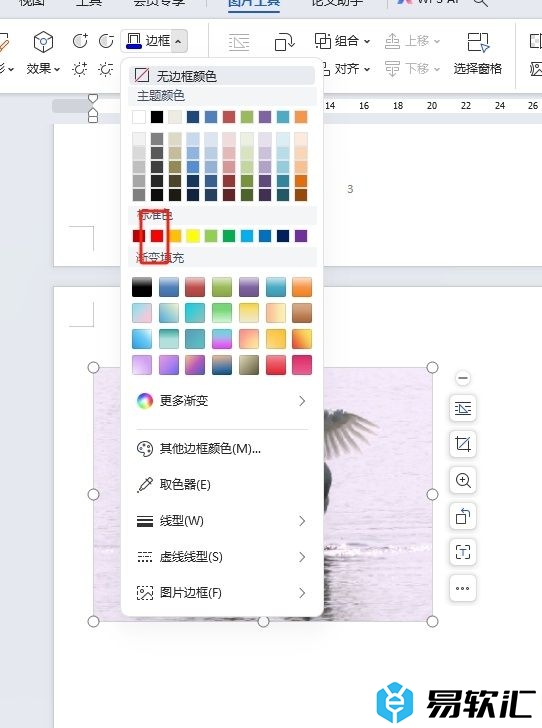
Task: Open the 选择窗格 selection pane
Action: pyautogui.click(x=477, y=54)
